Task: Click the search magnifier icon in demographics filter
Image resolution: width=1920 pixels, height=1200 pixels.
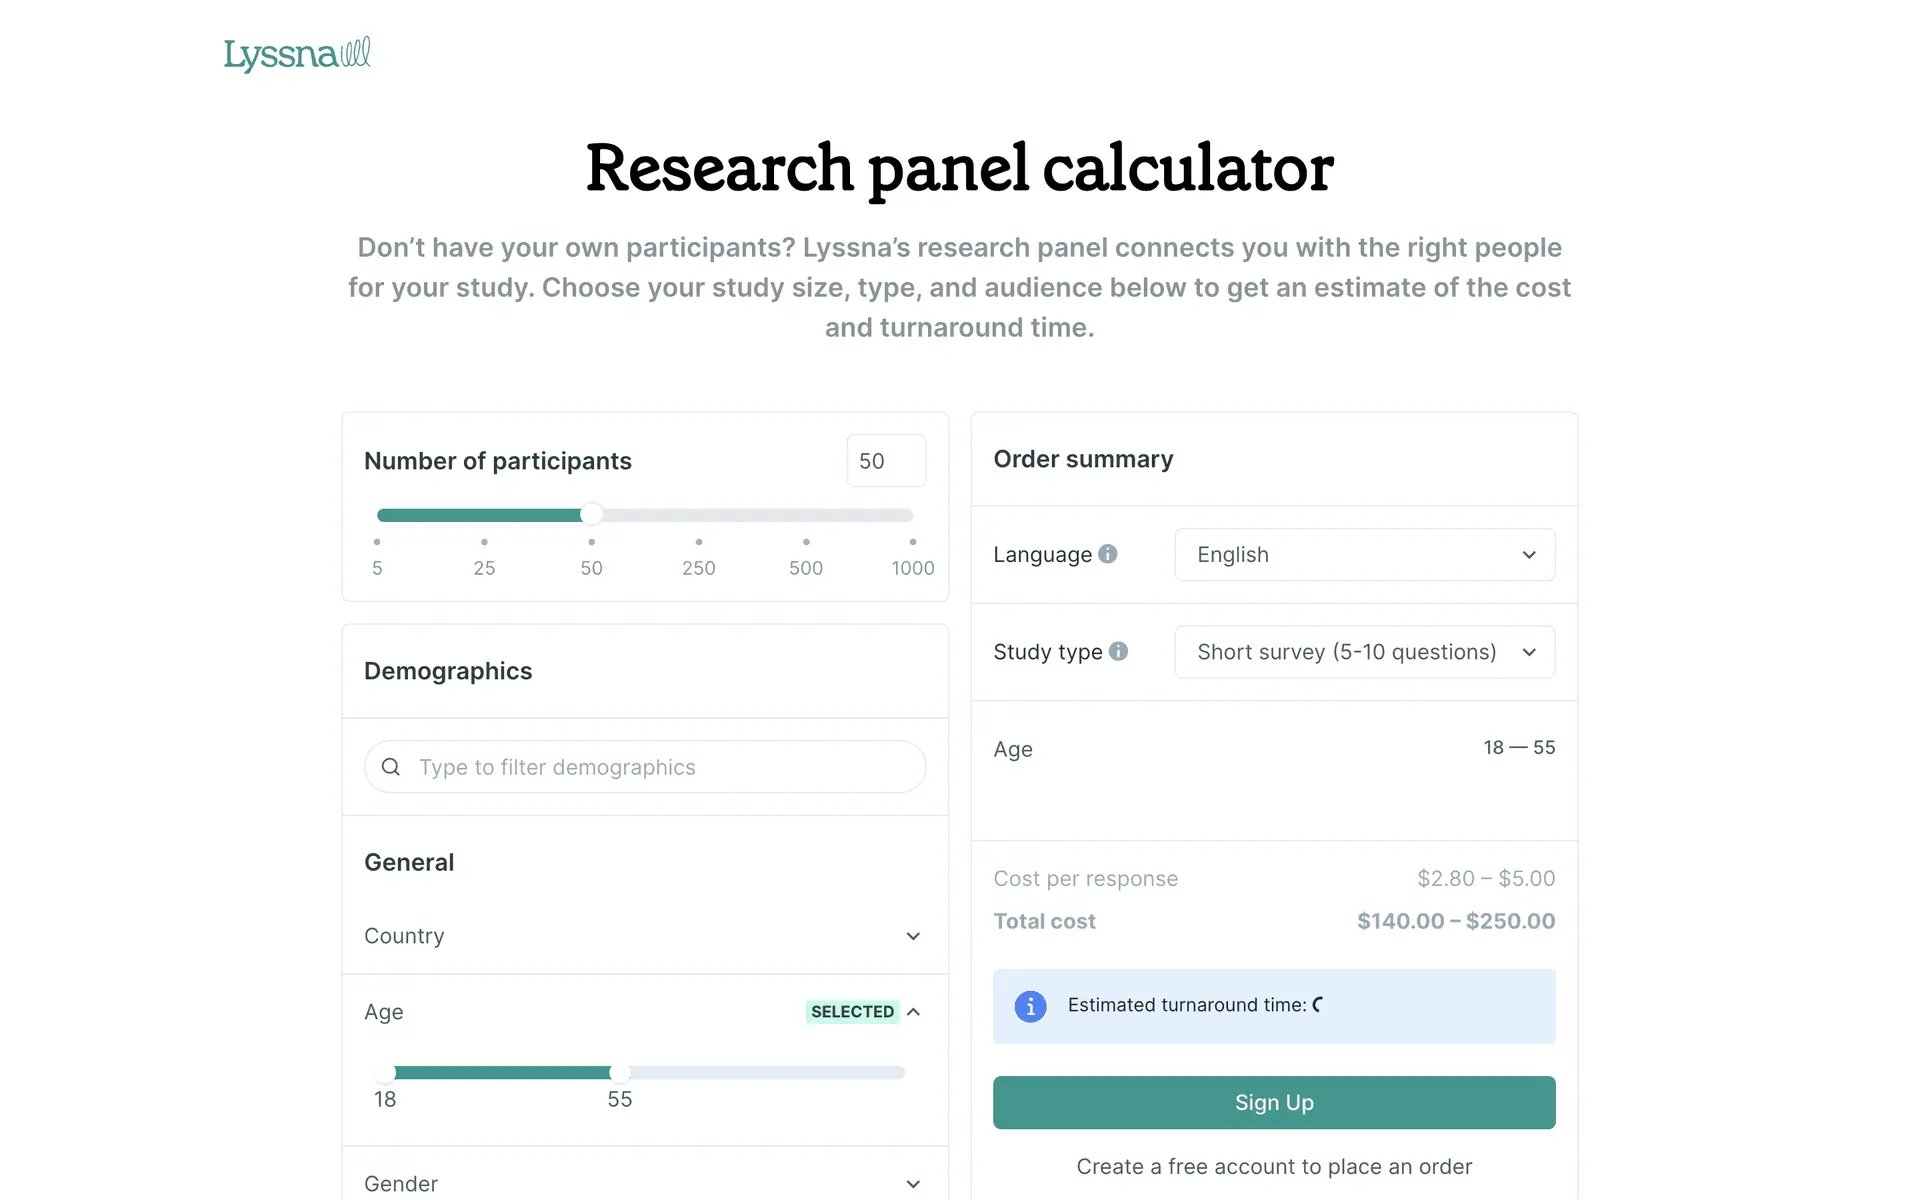Action: click(x=391, y=767)
